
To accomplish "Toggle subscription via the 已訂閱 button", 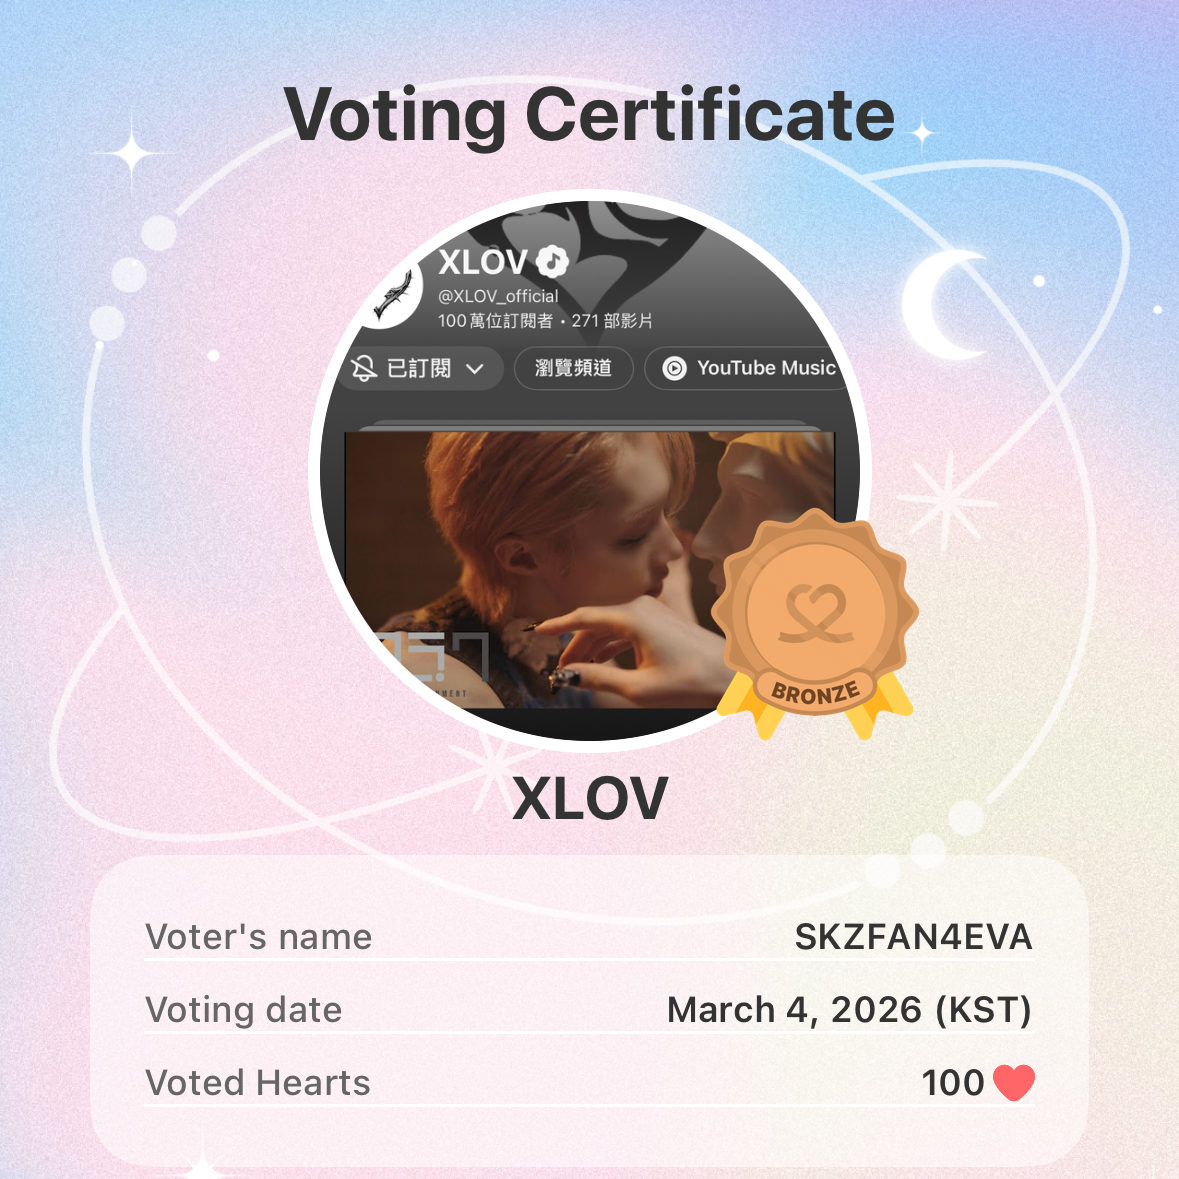I will tap(418, 368).
